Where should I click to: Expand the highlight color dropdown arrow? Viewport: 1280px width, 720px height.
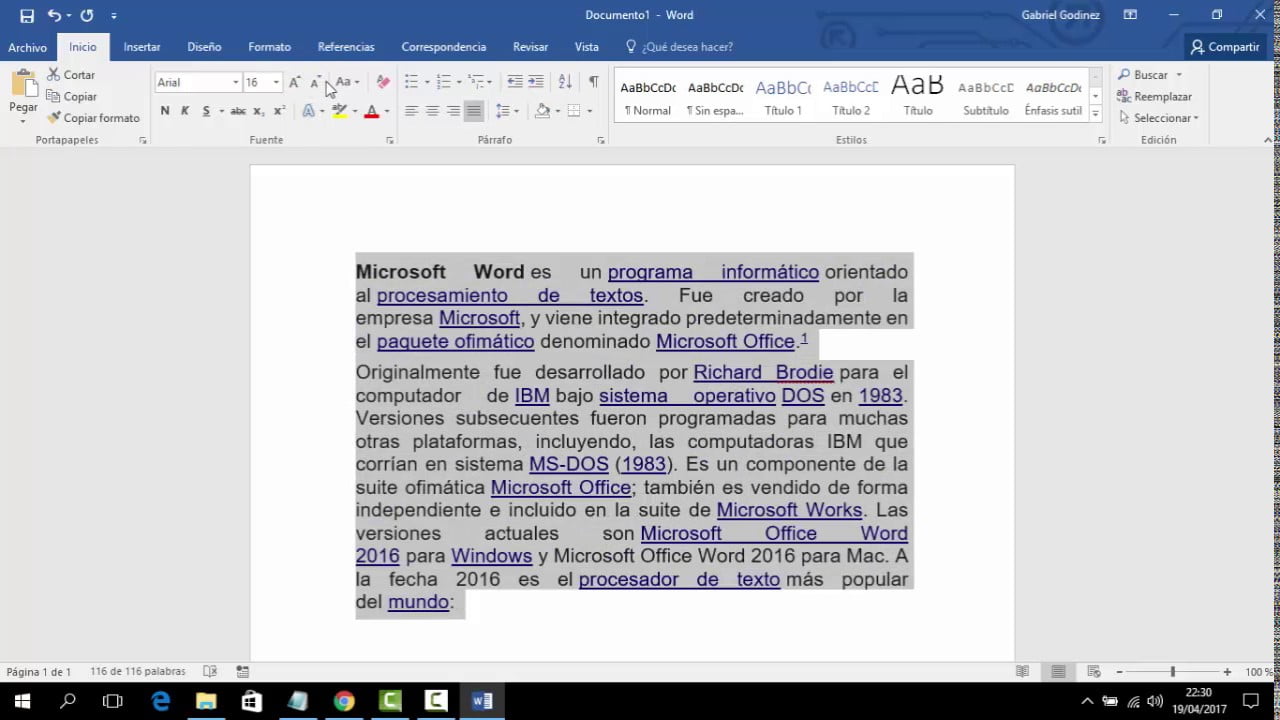[354, 111]
